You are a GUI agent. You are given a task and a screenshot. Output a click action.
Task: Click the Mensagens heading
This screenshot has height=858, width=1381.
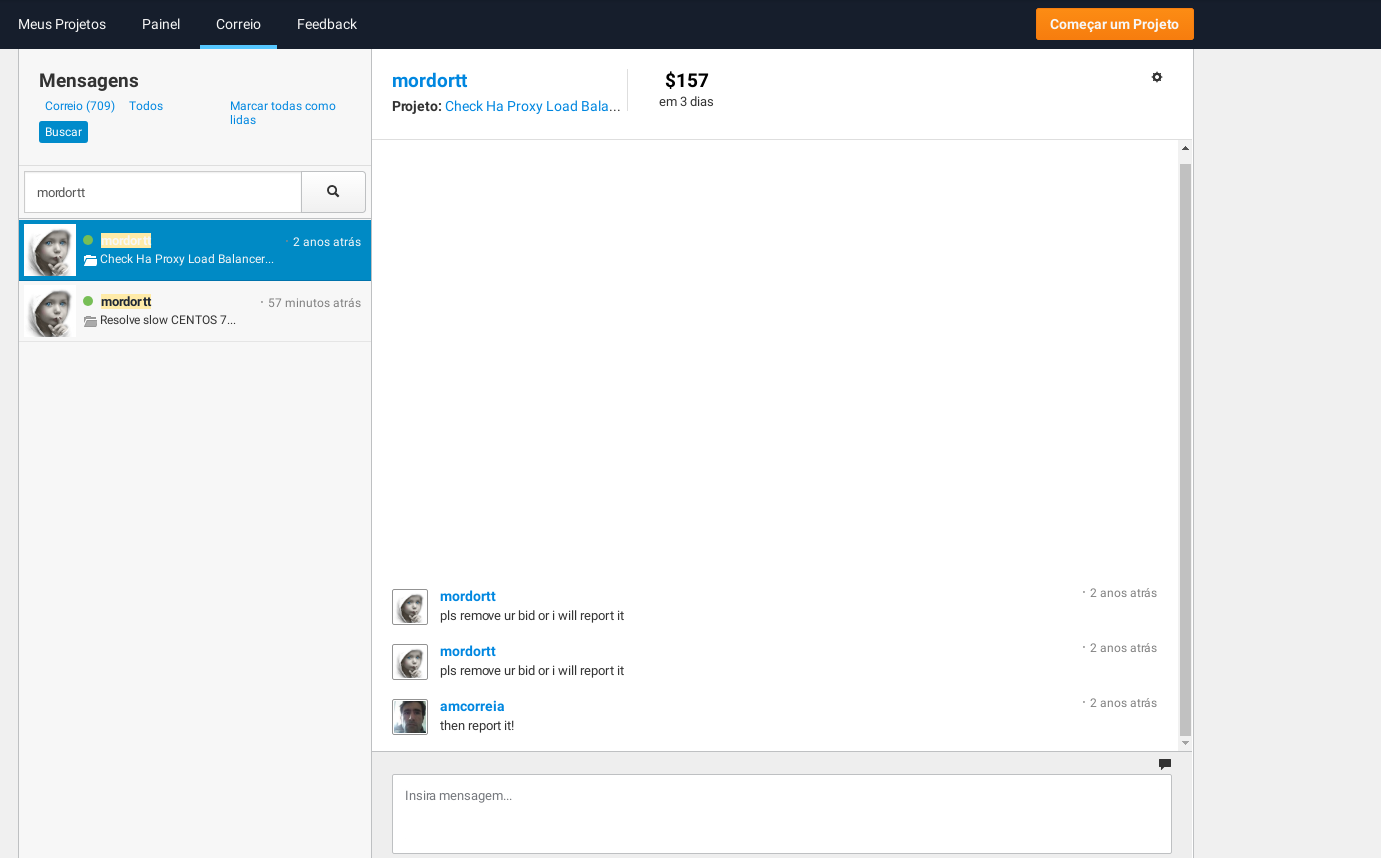[x=89, y=81]
